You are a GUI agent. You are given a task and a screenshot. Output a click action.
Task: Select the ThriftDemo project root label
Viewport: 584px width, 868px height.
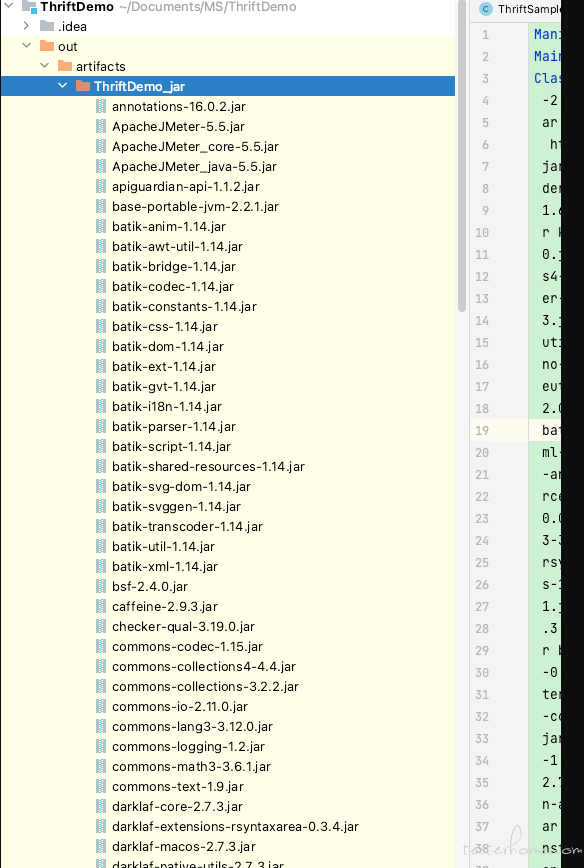[77, 7]
